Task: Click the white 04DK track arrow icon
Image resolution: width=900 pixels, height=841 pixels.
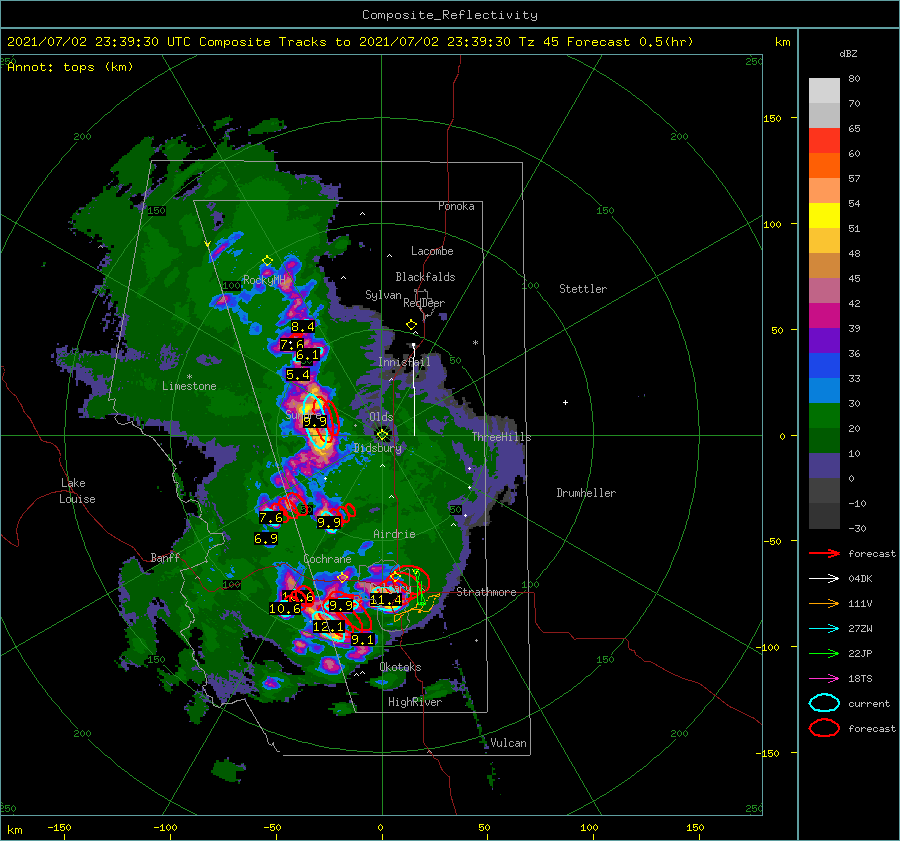Action: point(824,579)
